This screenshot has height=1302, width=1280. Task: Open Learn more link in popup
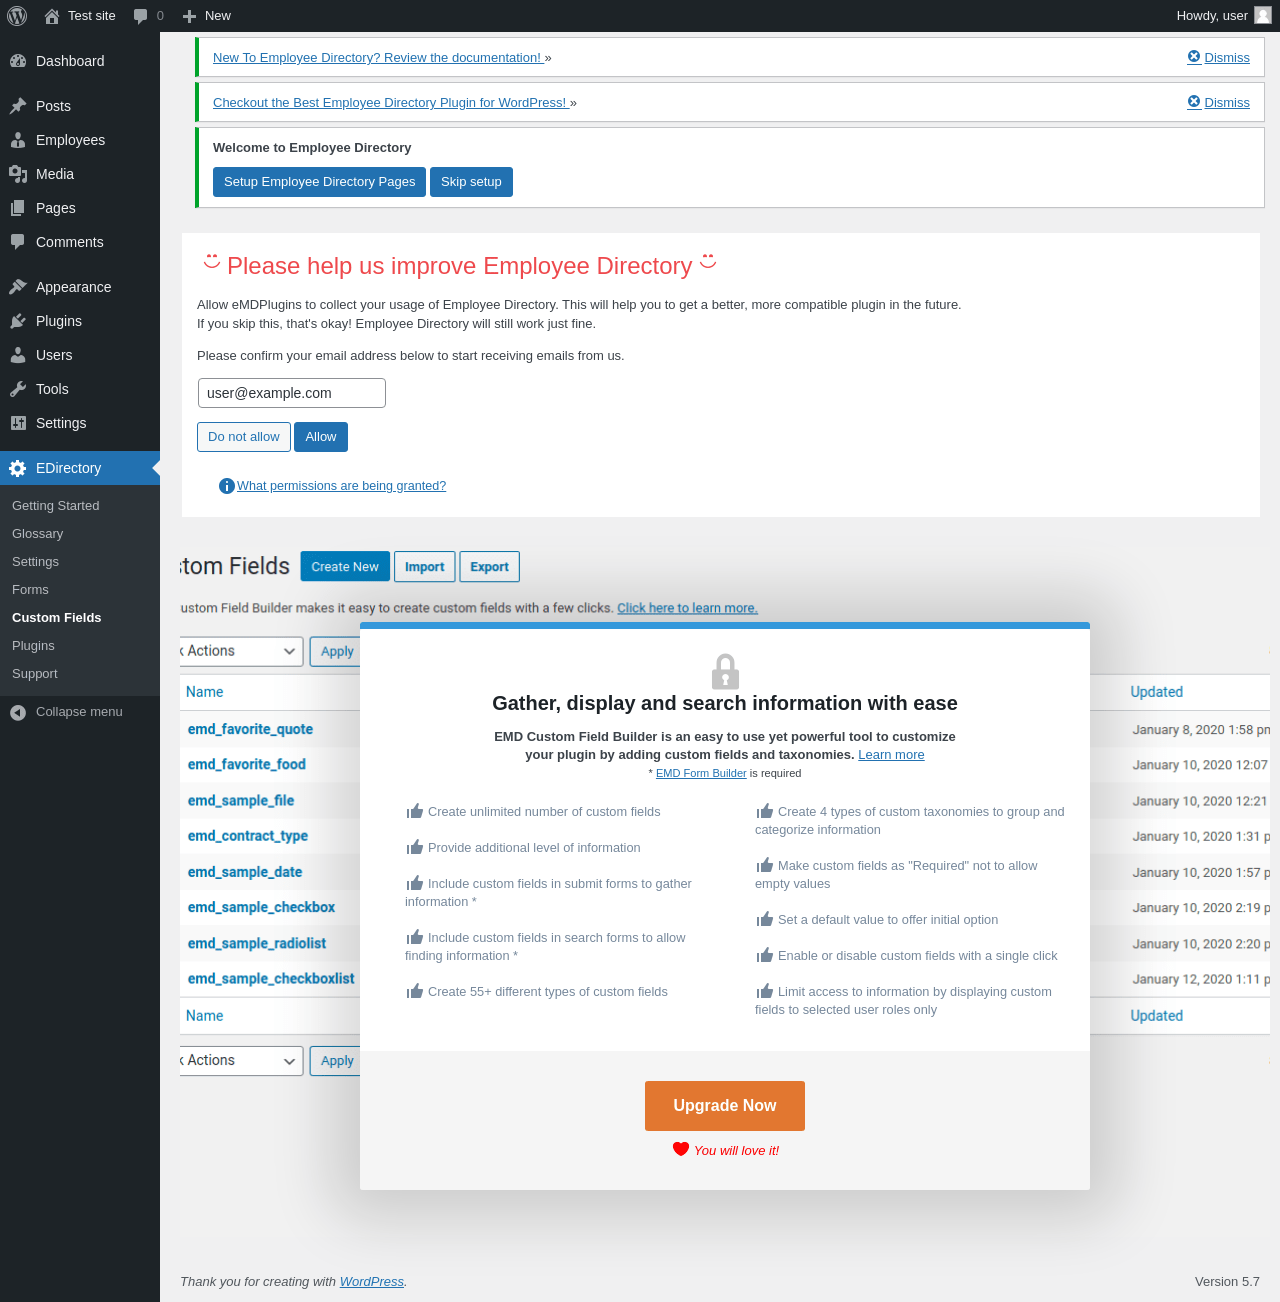click(x=891, y=755)
